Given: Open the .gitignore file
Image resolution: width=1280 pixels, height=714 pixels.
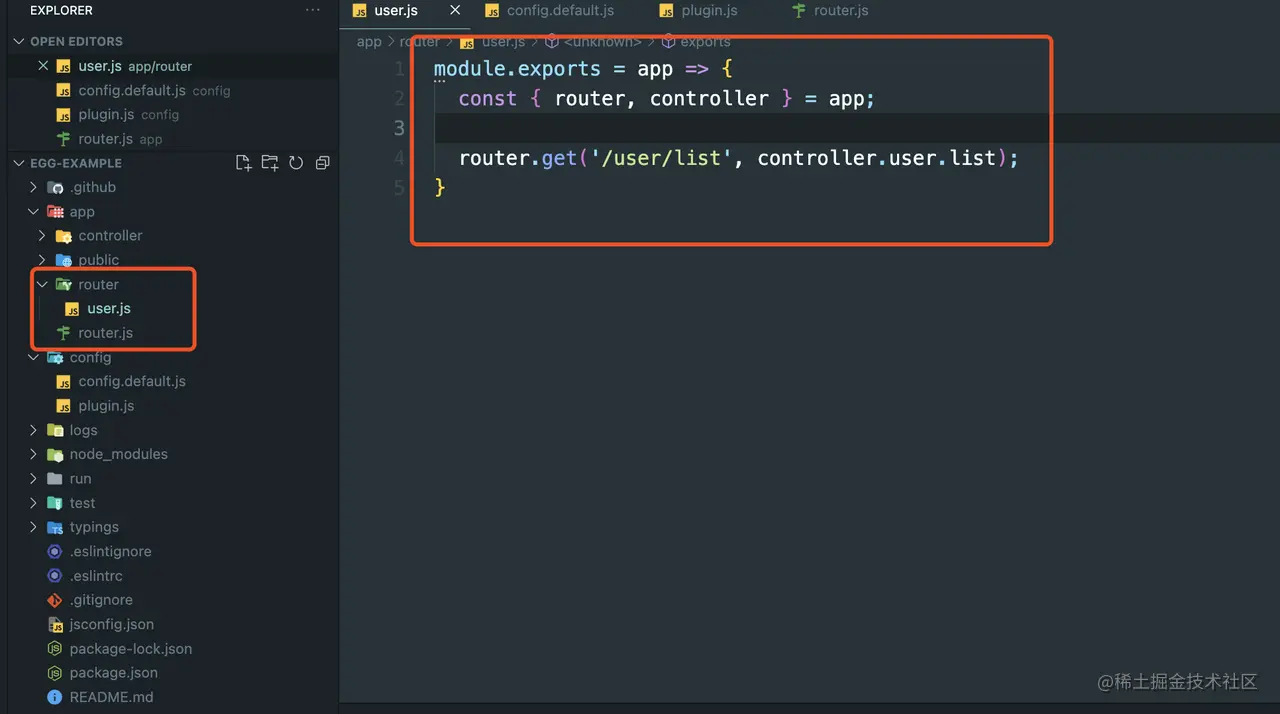Looking at the screenshot, I should coord(101,600).
